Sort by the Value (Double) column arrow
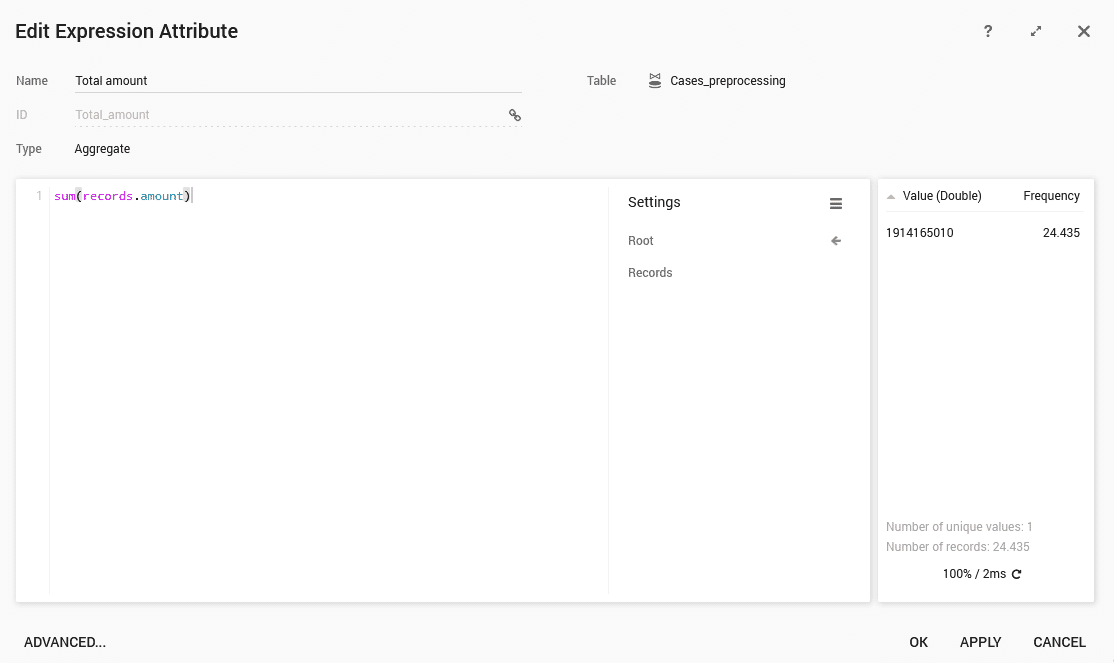Viewport: 1114px width, 663px height. pos(891,197)
